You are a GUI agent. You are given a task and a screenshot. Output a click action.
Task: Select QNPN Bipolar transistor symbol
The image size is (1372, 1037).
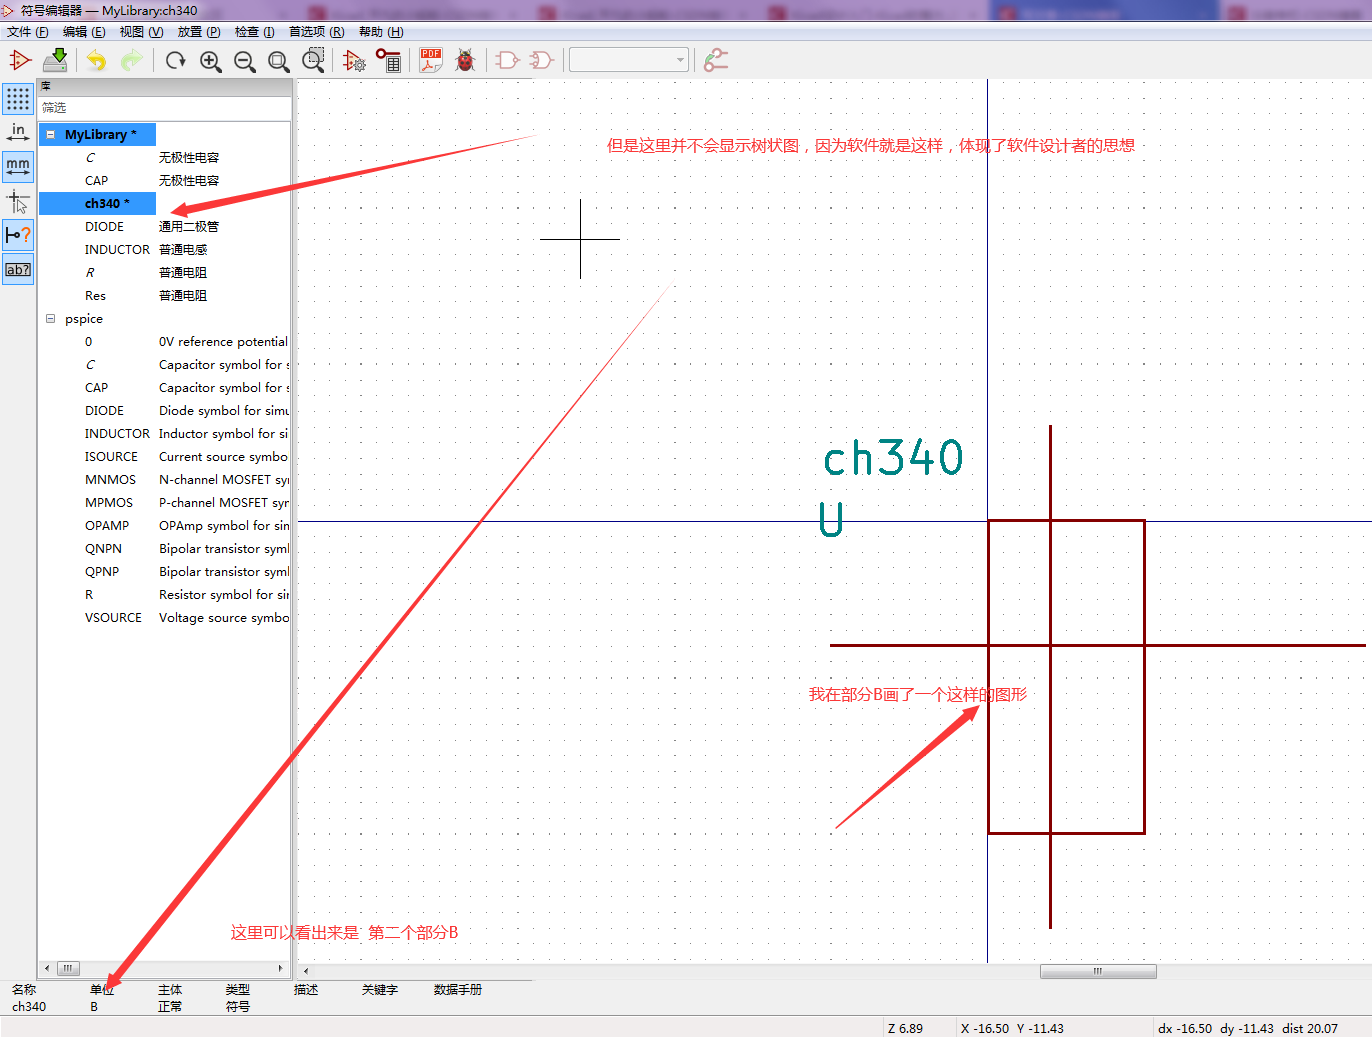[x=165, y=548]
